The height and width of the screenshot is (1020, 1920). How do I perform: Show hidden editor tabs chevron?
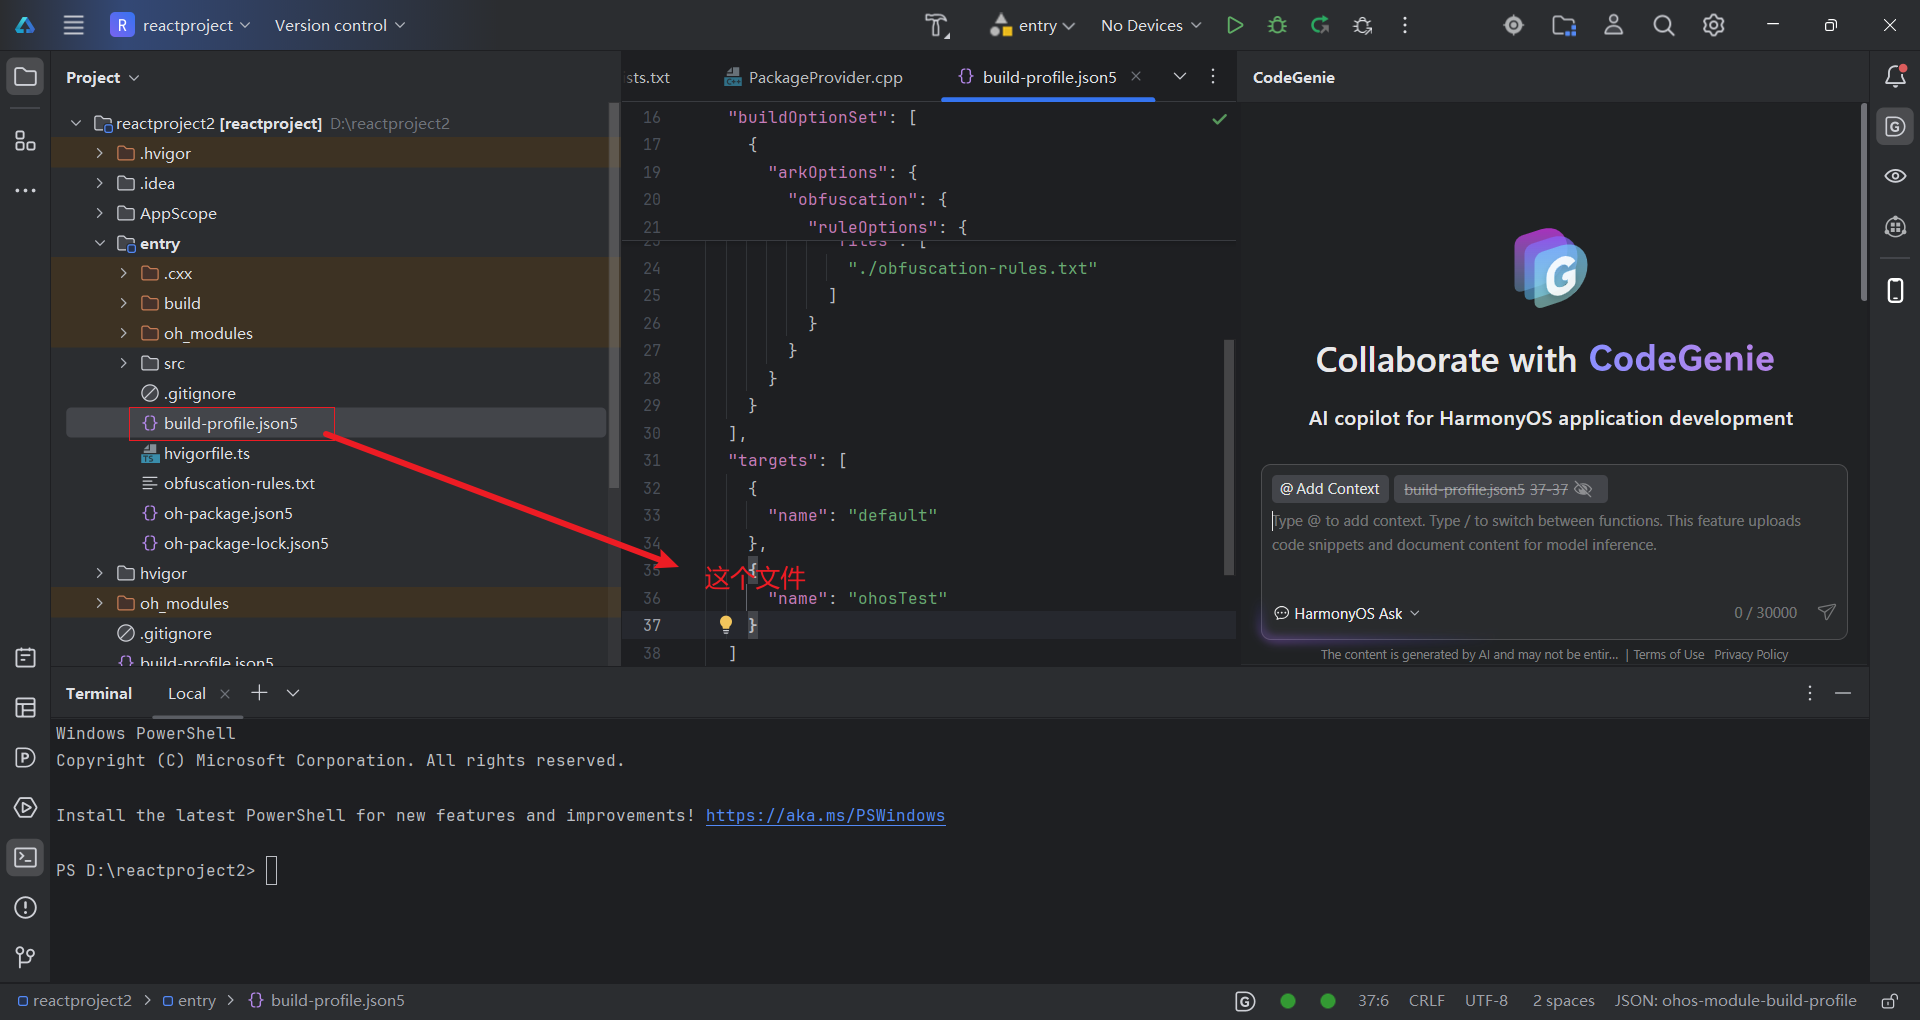click(x=1180, y=76)
